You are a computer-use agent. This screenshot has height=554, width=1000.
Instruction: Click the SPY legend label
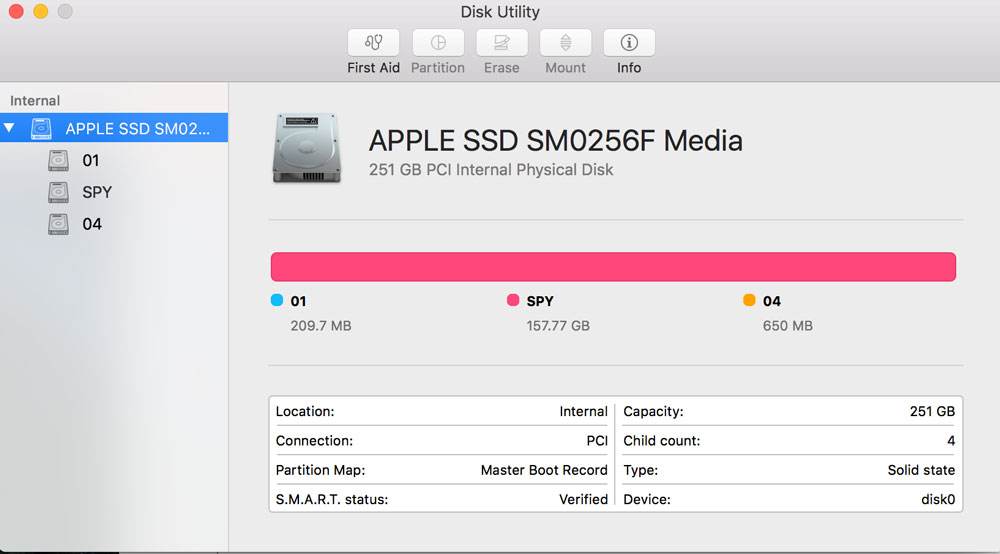(540, 301)
